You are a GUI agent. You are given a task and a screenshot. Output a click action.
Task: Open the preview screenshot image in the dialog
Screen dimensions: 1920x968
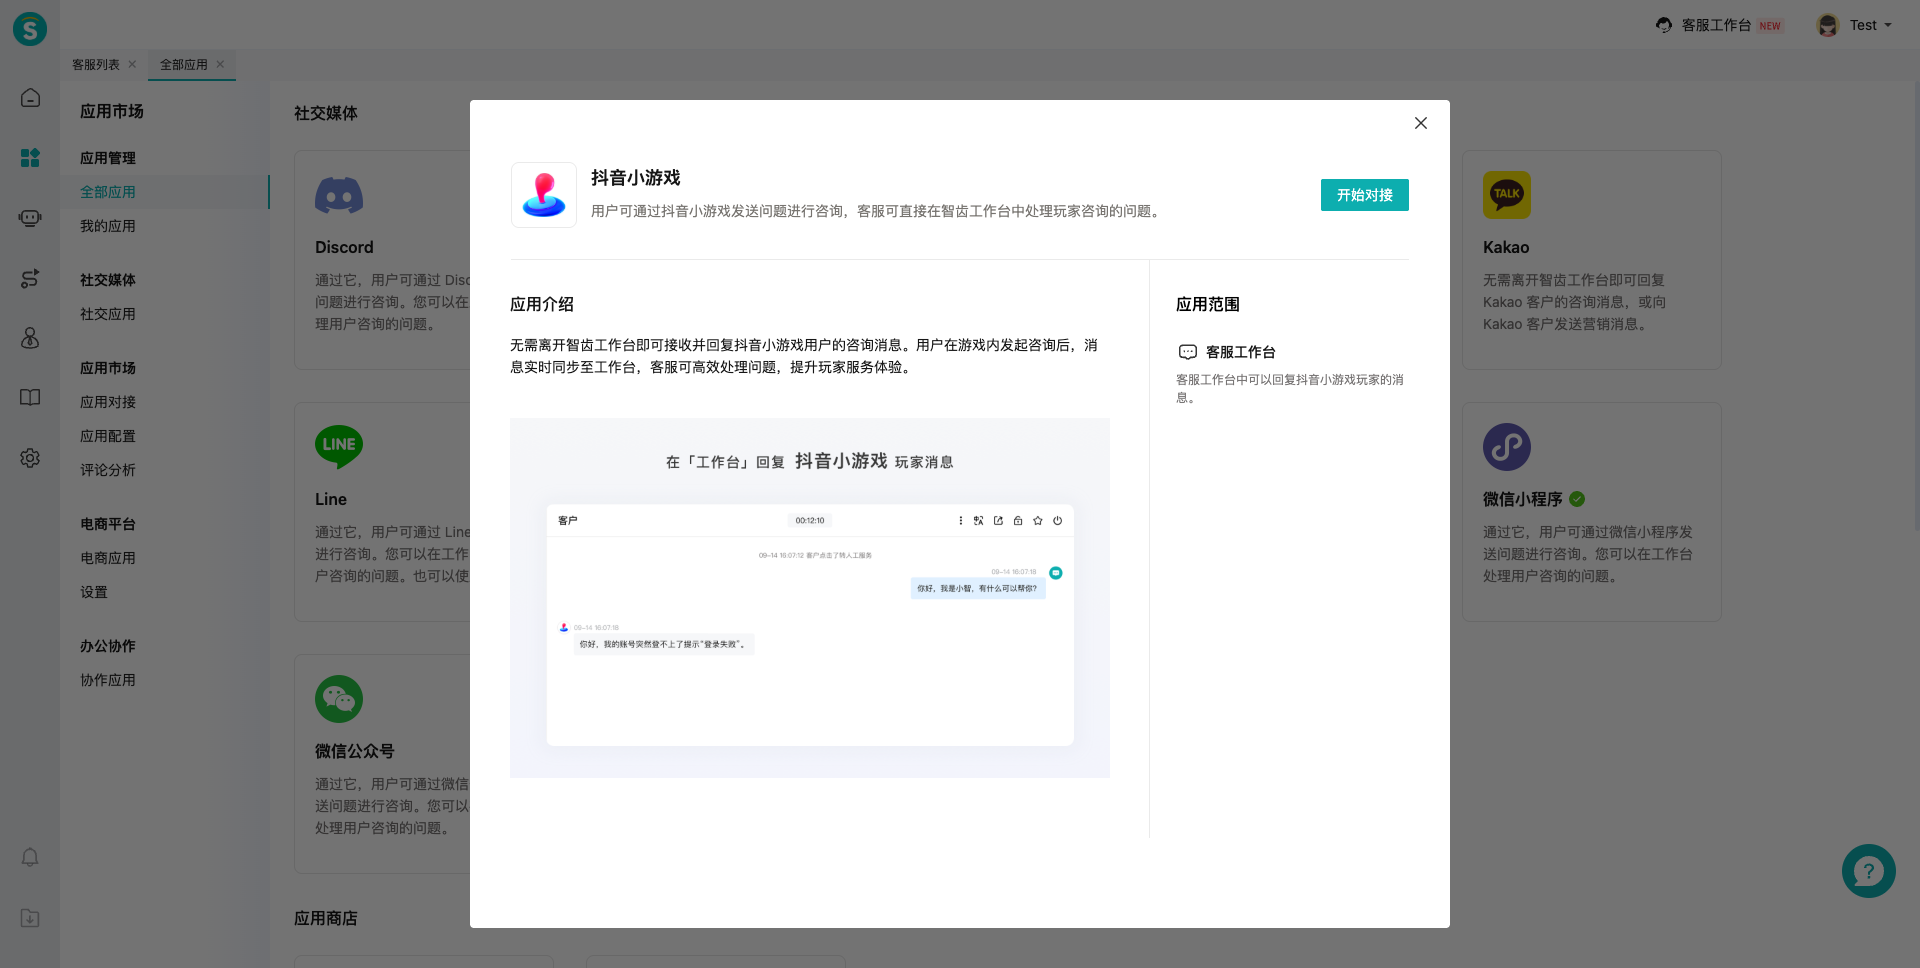(x=810, y=598)
